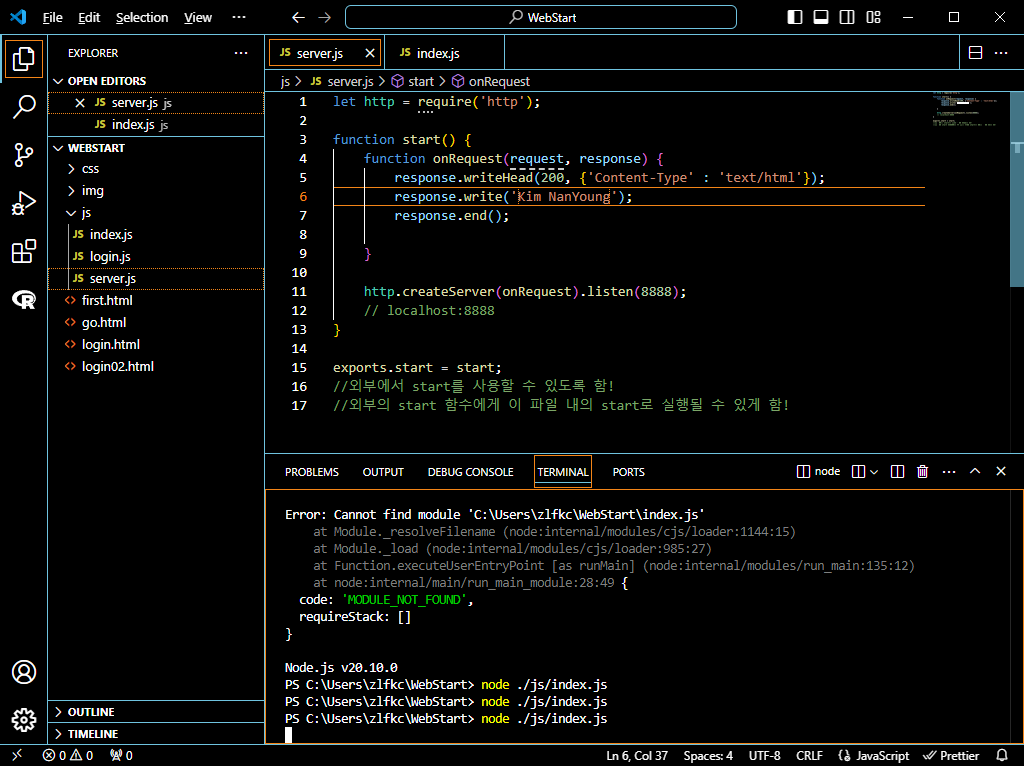
Task: Show more menu bar items via ellipsis
Action: pyautogui.click(x=239, y=18)
